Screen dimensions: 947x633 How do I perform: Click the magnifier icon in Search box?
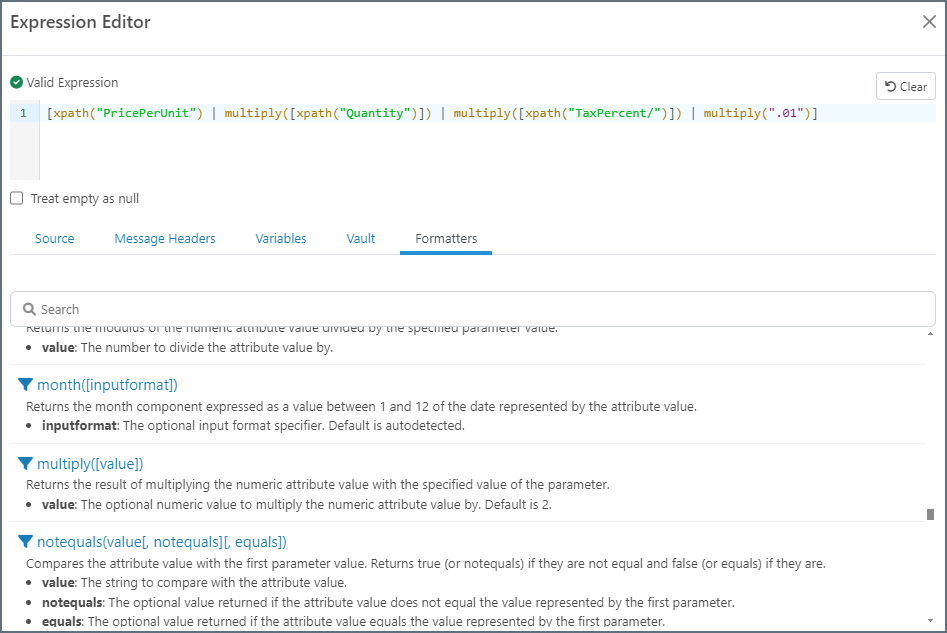pos(29,310)
